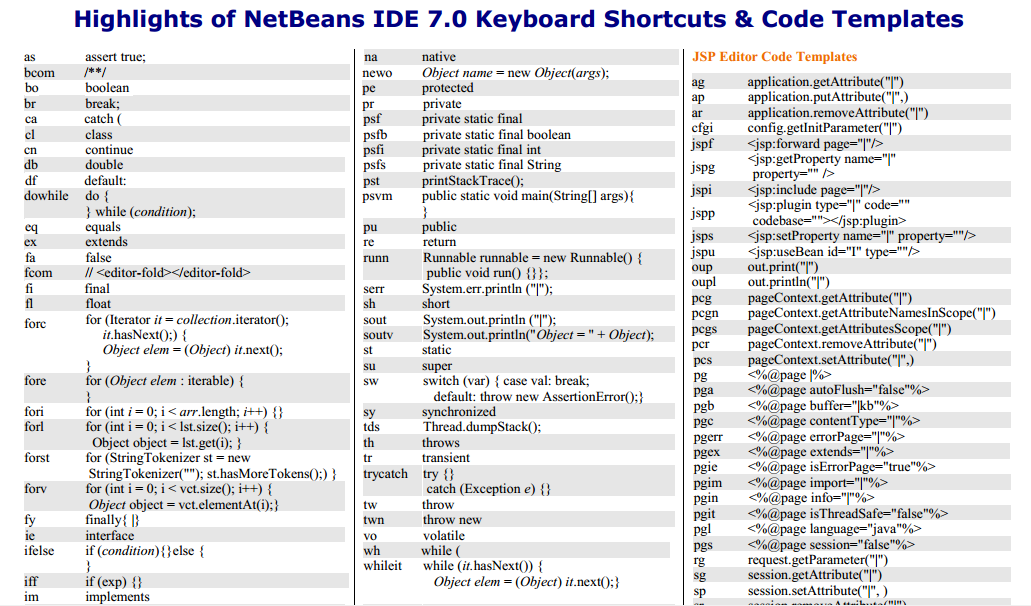Image resolution: width=1031 pixels, height=606 pixels.
Task: Click the 'pga' abbreviation
Action: tap(703, 390)
